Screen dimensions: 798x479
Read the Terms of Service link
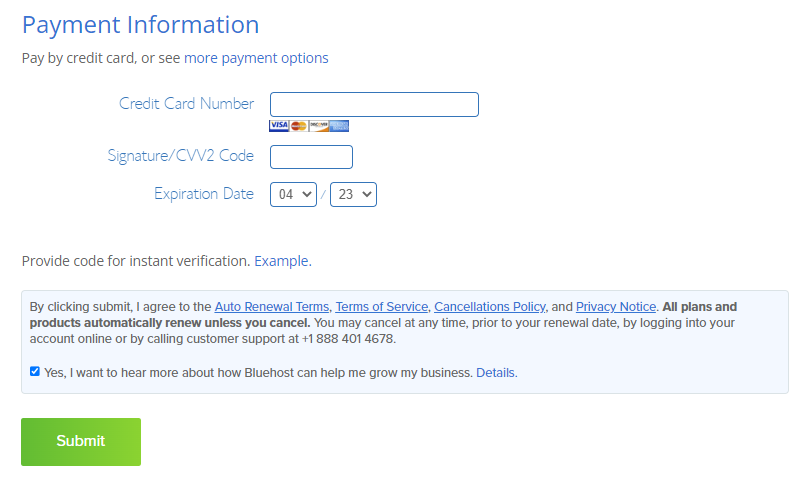(382, 307)
